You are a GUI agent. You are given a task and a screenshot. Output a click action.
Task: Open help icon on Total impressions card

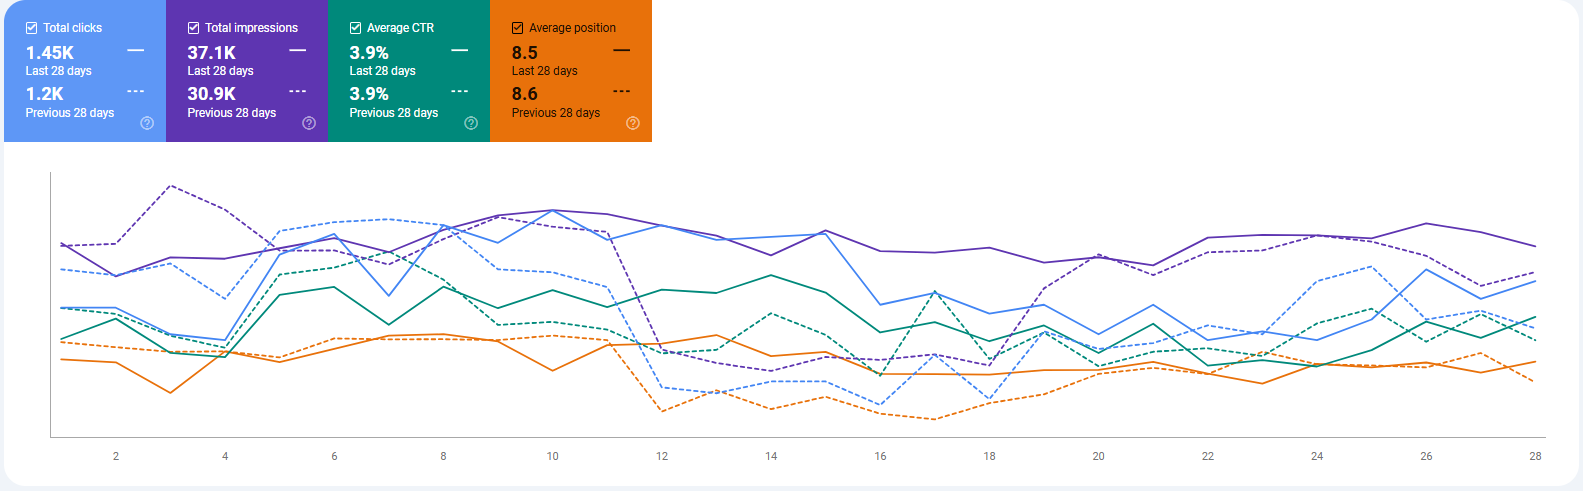[x=309, y=123]
